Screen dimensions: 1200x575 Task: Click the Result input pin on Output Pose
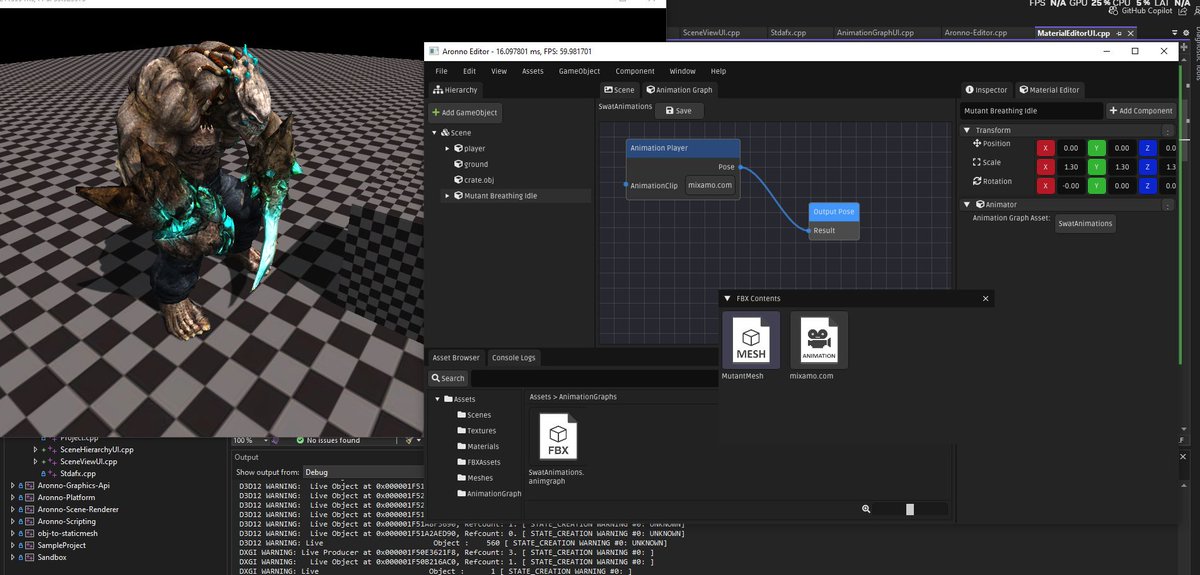809,231
